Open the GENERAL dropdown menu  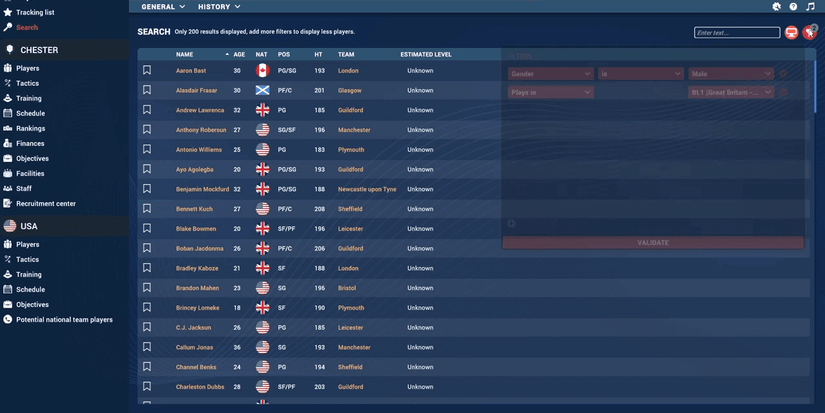[163, 6]
